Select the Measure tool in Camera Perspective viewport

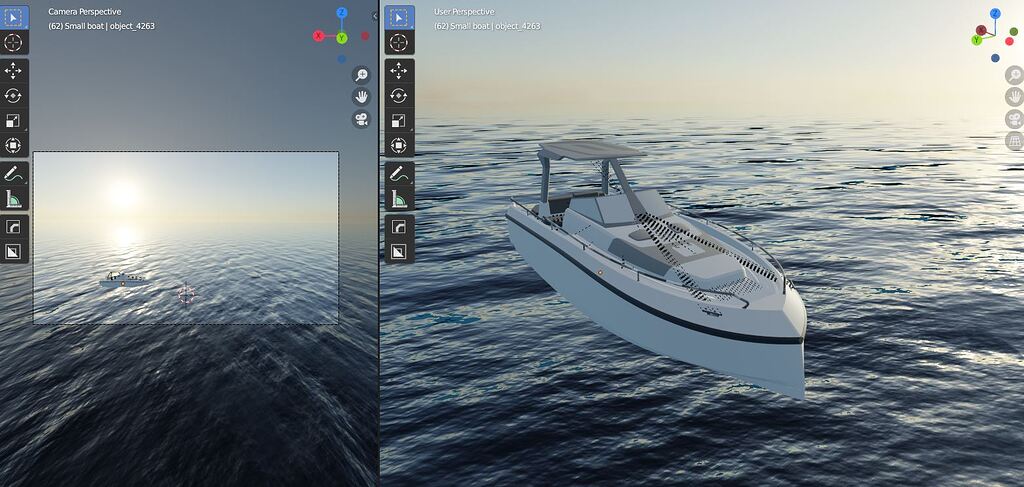tap(13, 199)
